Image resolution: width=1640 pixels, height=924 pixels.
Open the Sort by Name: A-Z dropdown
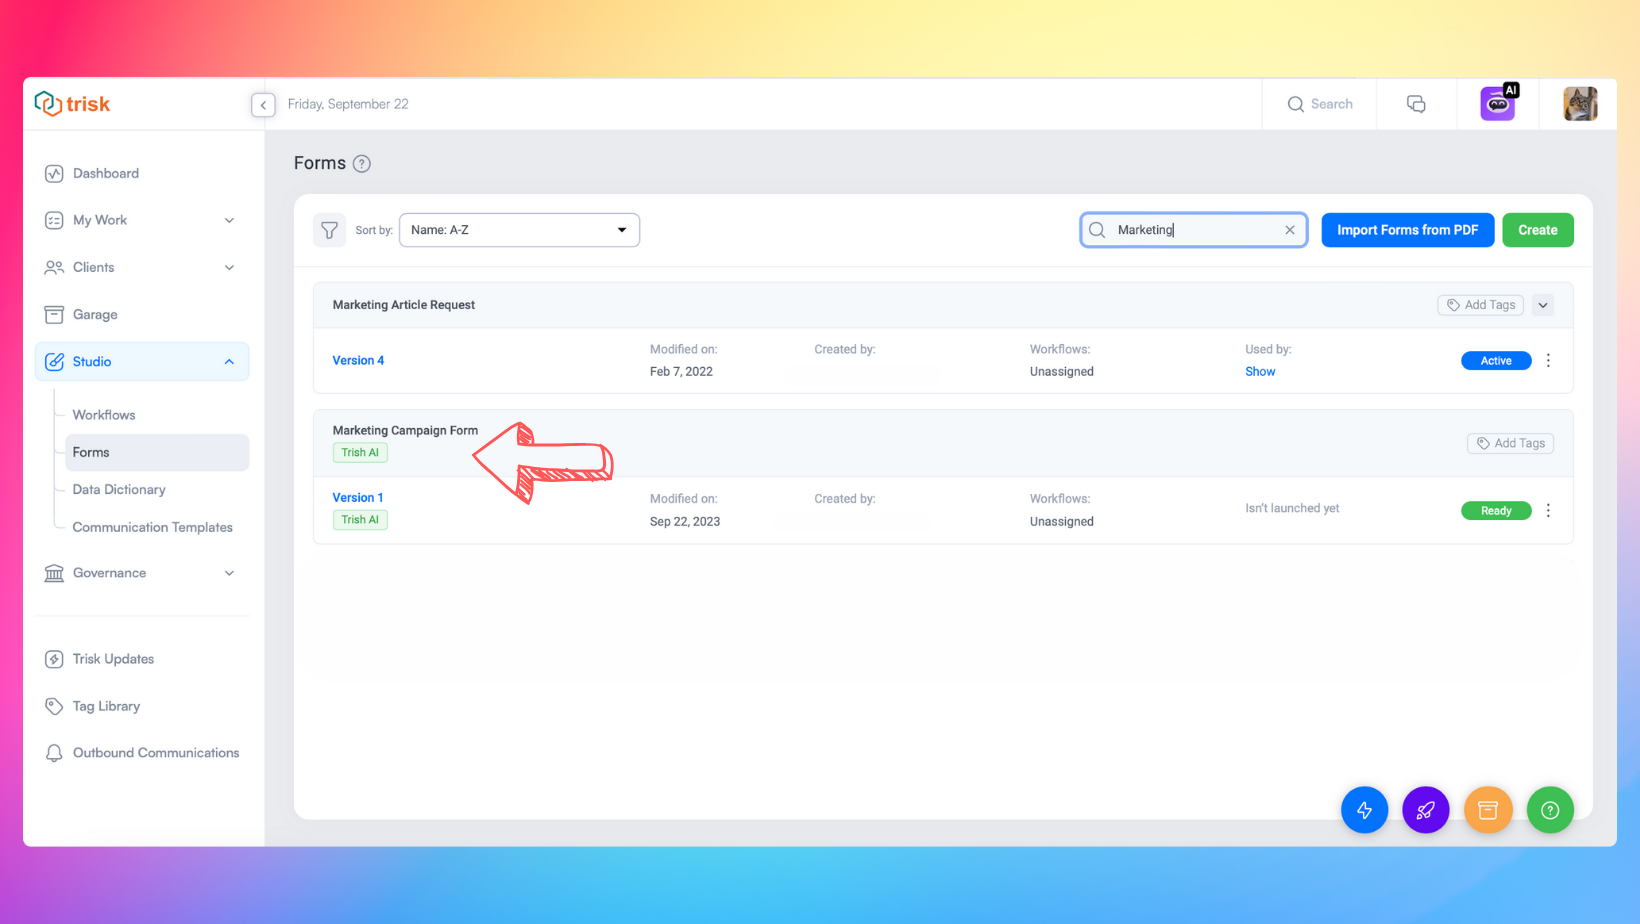coord(519,230)
